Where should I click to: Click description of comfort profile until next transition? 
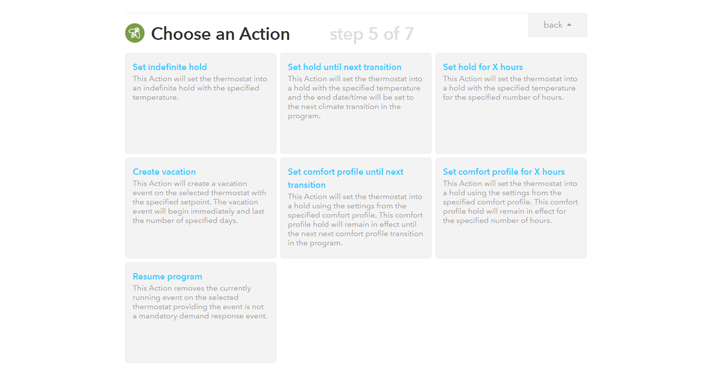coord(355,220)
